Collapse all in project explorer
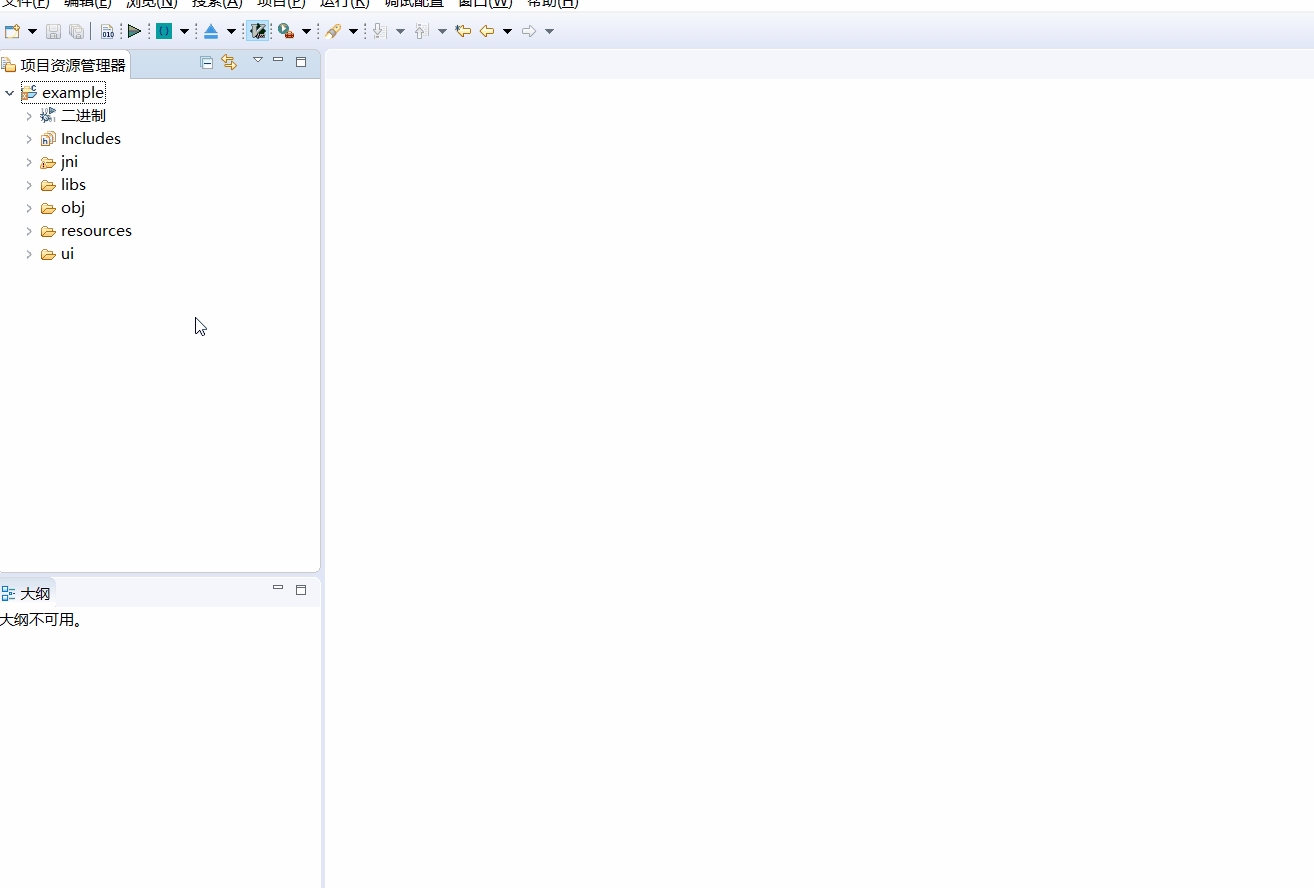The width and height of the screenshot is (1314, 888). [x=207, y=62]
